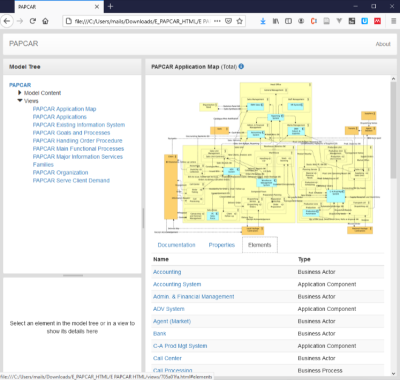Reload the page with the refresh icon

coord(33,21)
